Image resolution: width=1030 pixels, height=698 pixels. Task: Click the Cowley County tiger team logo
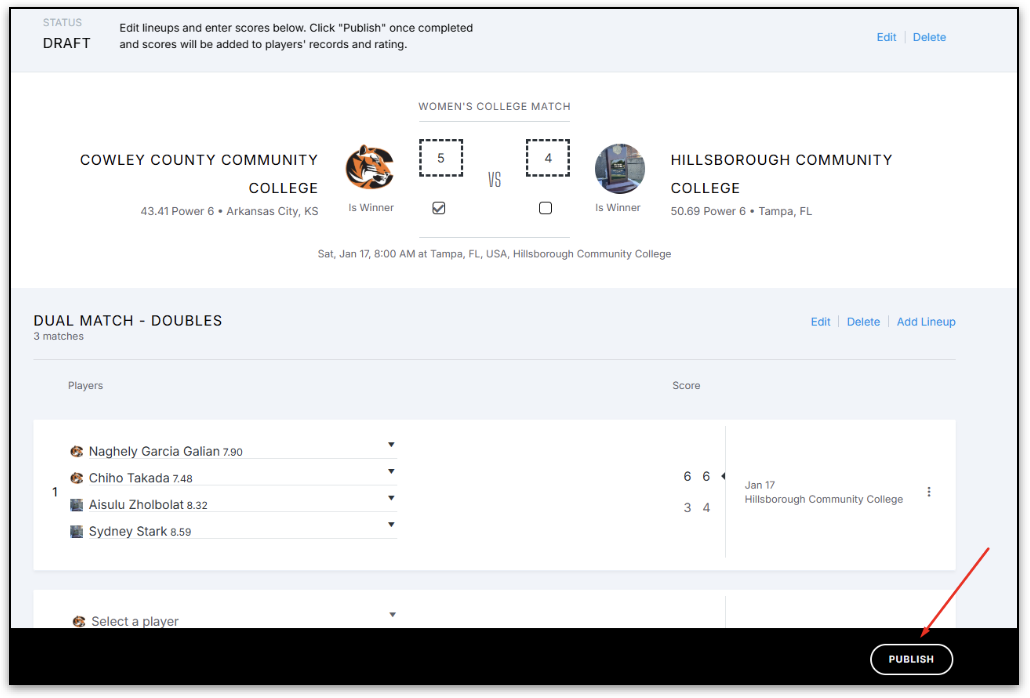tap(370, 167)
